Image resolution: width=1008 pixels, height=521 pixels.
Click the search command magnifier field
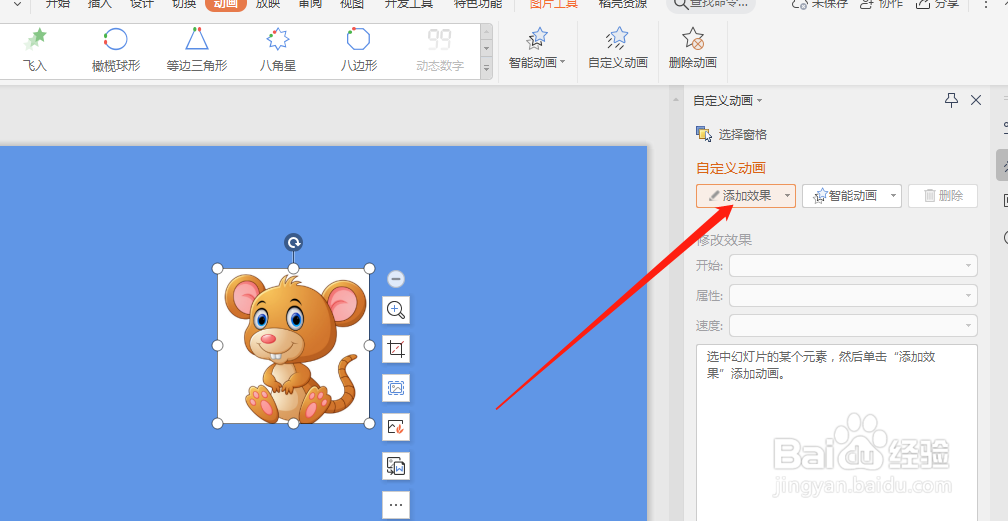point(711,5)
